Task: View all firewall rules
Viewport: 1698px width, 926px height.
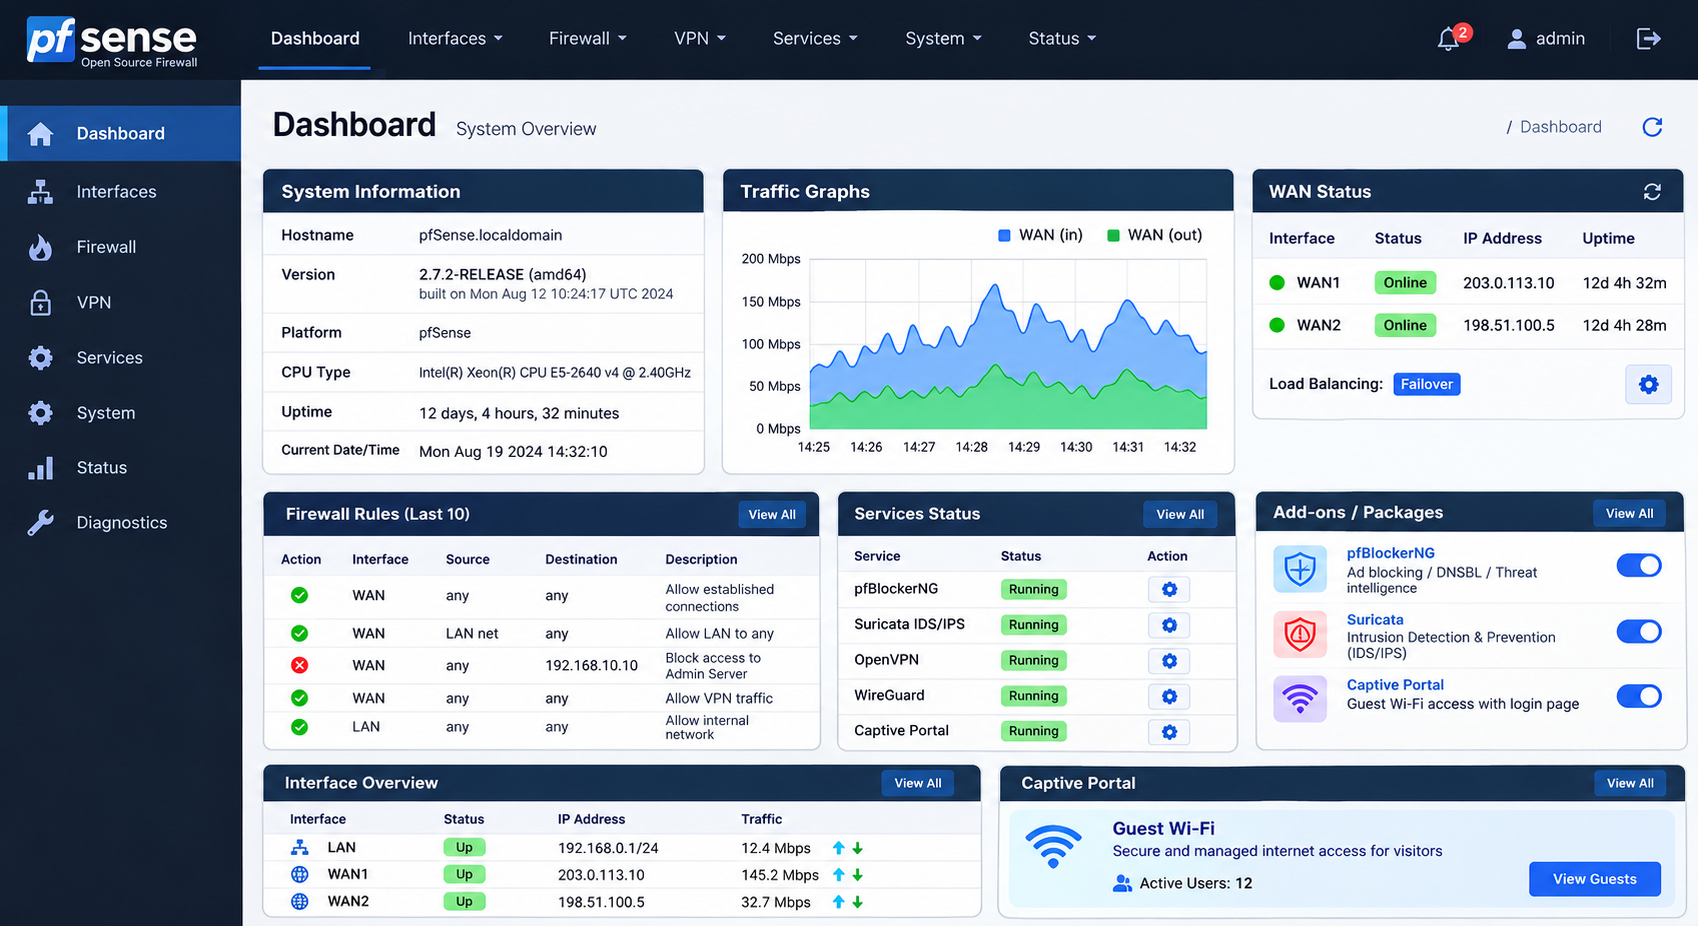Action: point(772,514)
